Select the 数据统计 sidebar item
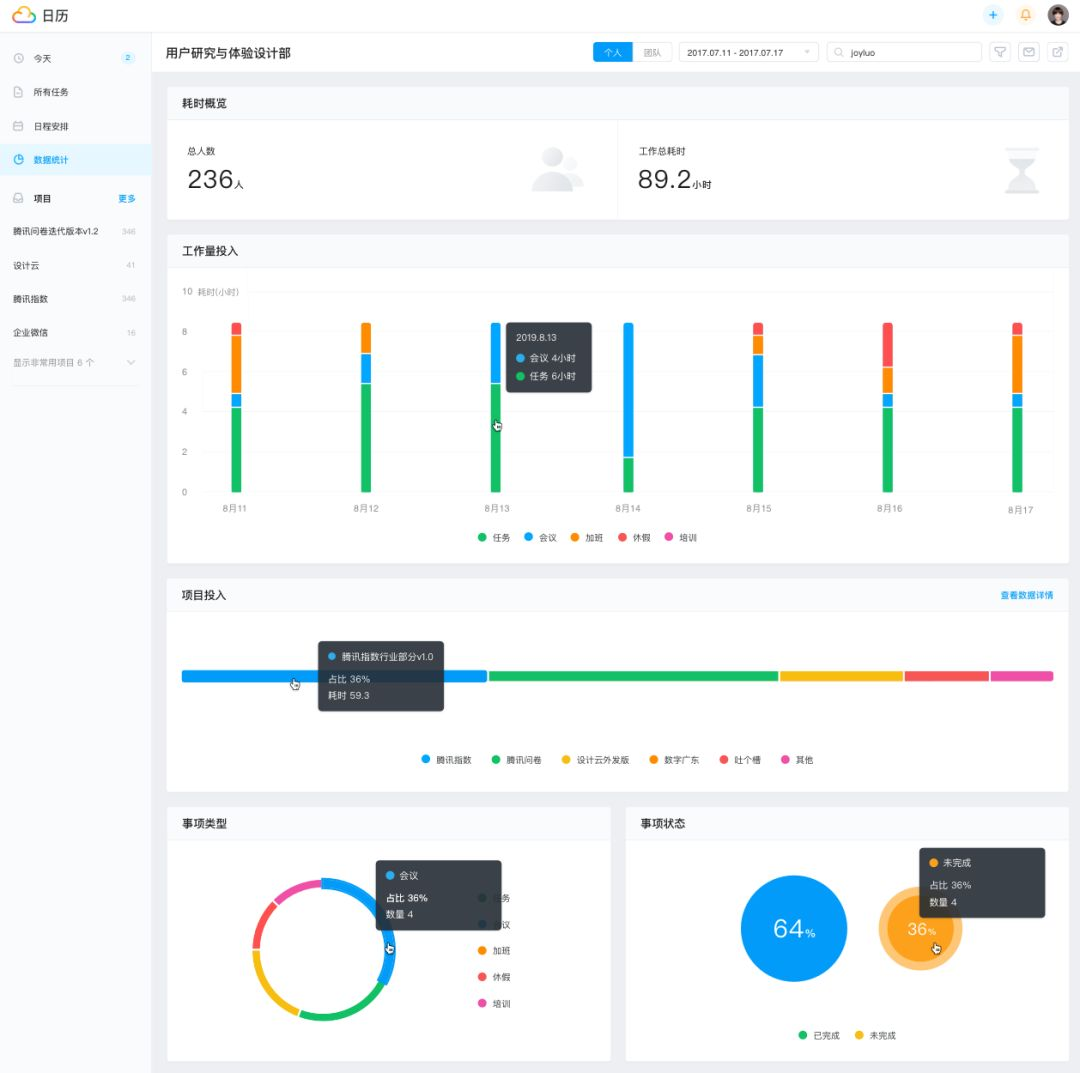Viewport: 1080px width, 1073px height. [76, 159]
